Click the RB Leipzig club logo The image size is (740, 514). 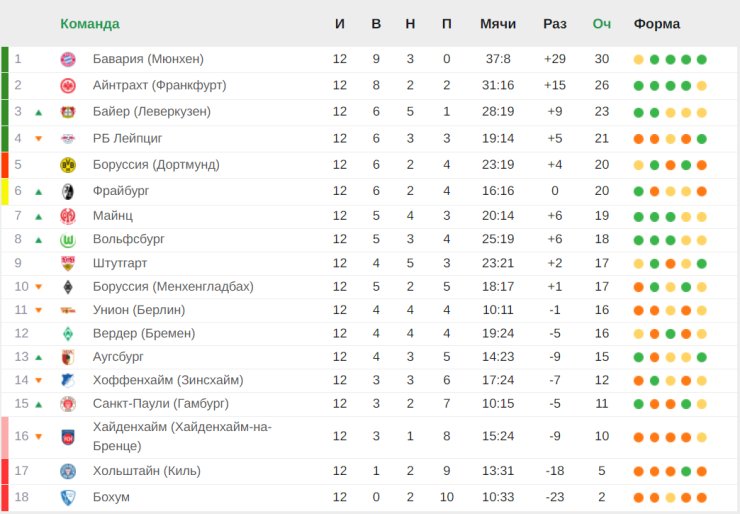[68, 138]
